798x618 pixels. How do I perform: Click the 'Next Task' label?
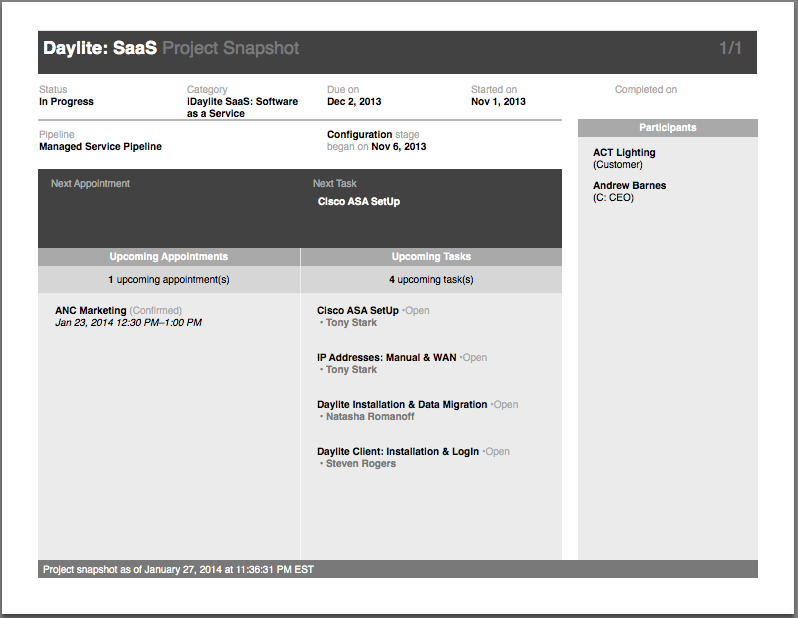334,183
